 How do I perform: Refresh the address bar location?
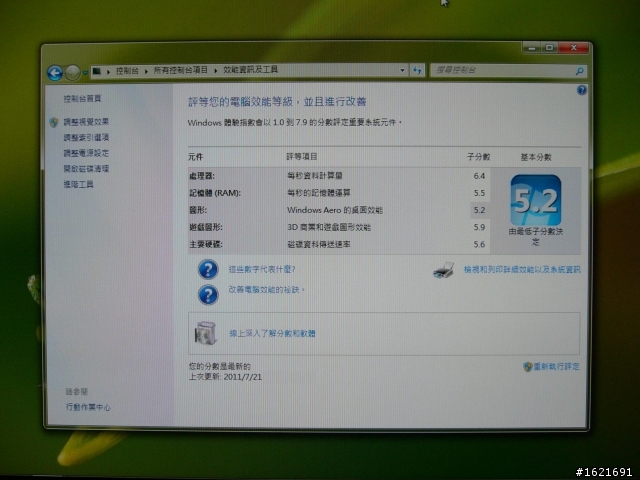(x=417, y=70)
